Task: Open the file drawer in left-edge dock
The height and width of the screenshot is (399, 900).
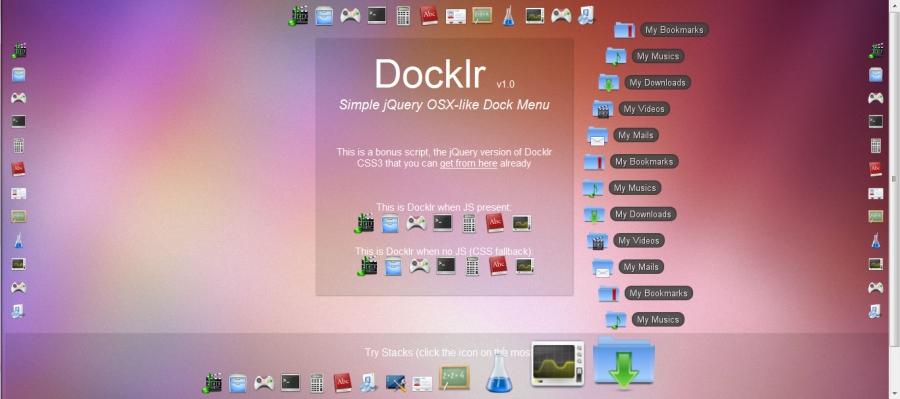Action: coord(19,75)
